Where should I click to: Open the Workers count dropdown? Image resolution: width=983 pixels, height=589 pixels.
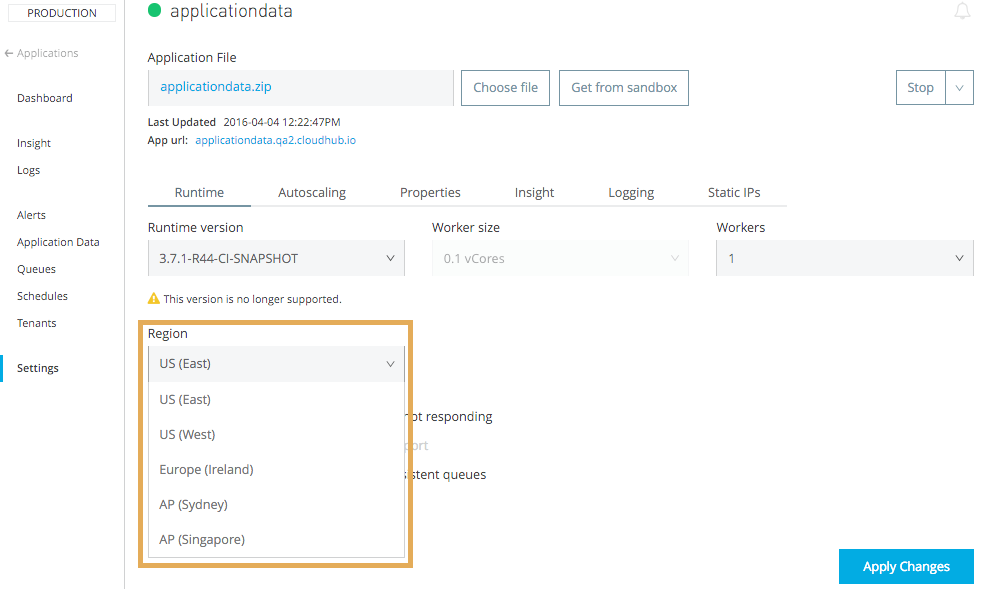(x=844, y=258)
